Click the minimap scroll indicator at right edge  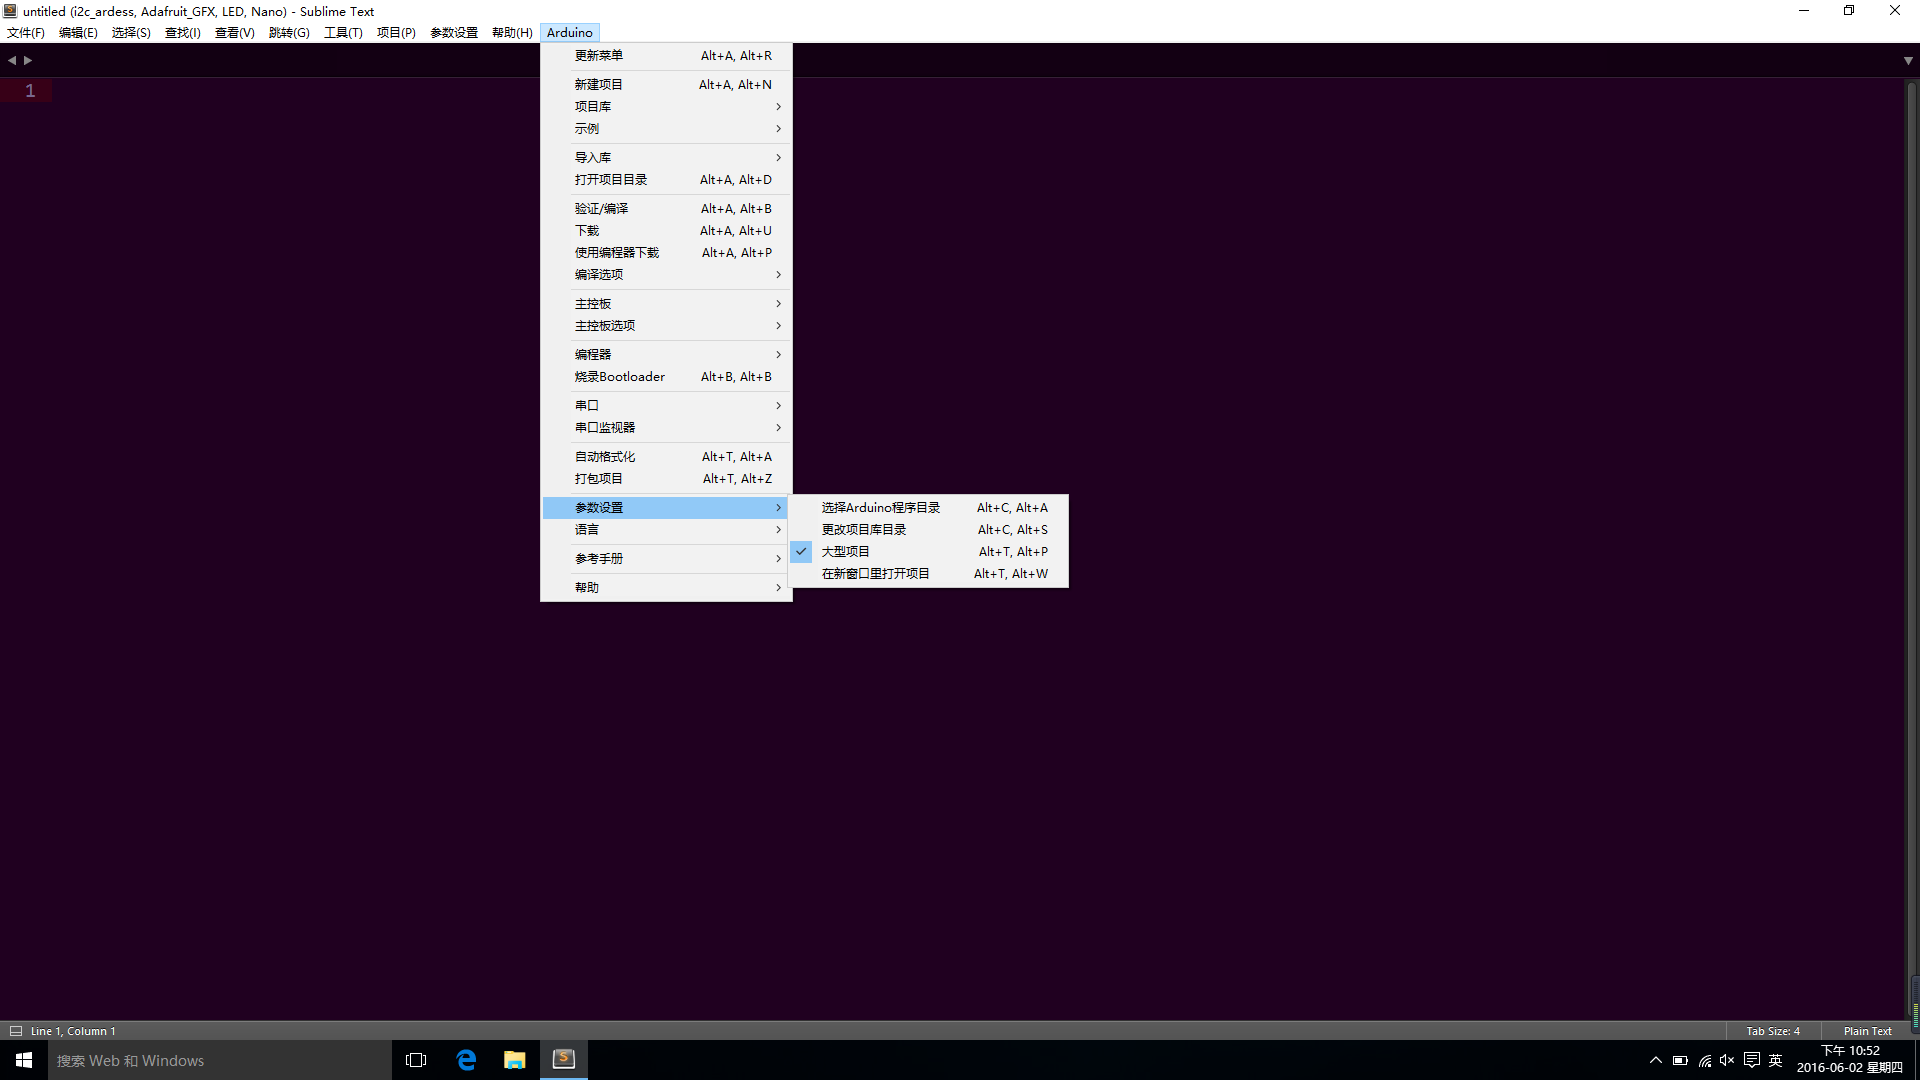pyautogui.click(x=1914, y=1005)
